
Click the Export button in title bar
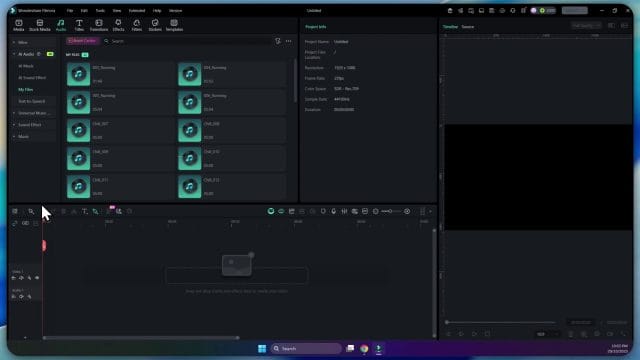(x=575, y=11)
